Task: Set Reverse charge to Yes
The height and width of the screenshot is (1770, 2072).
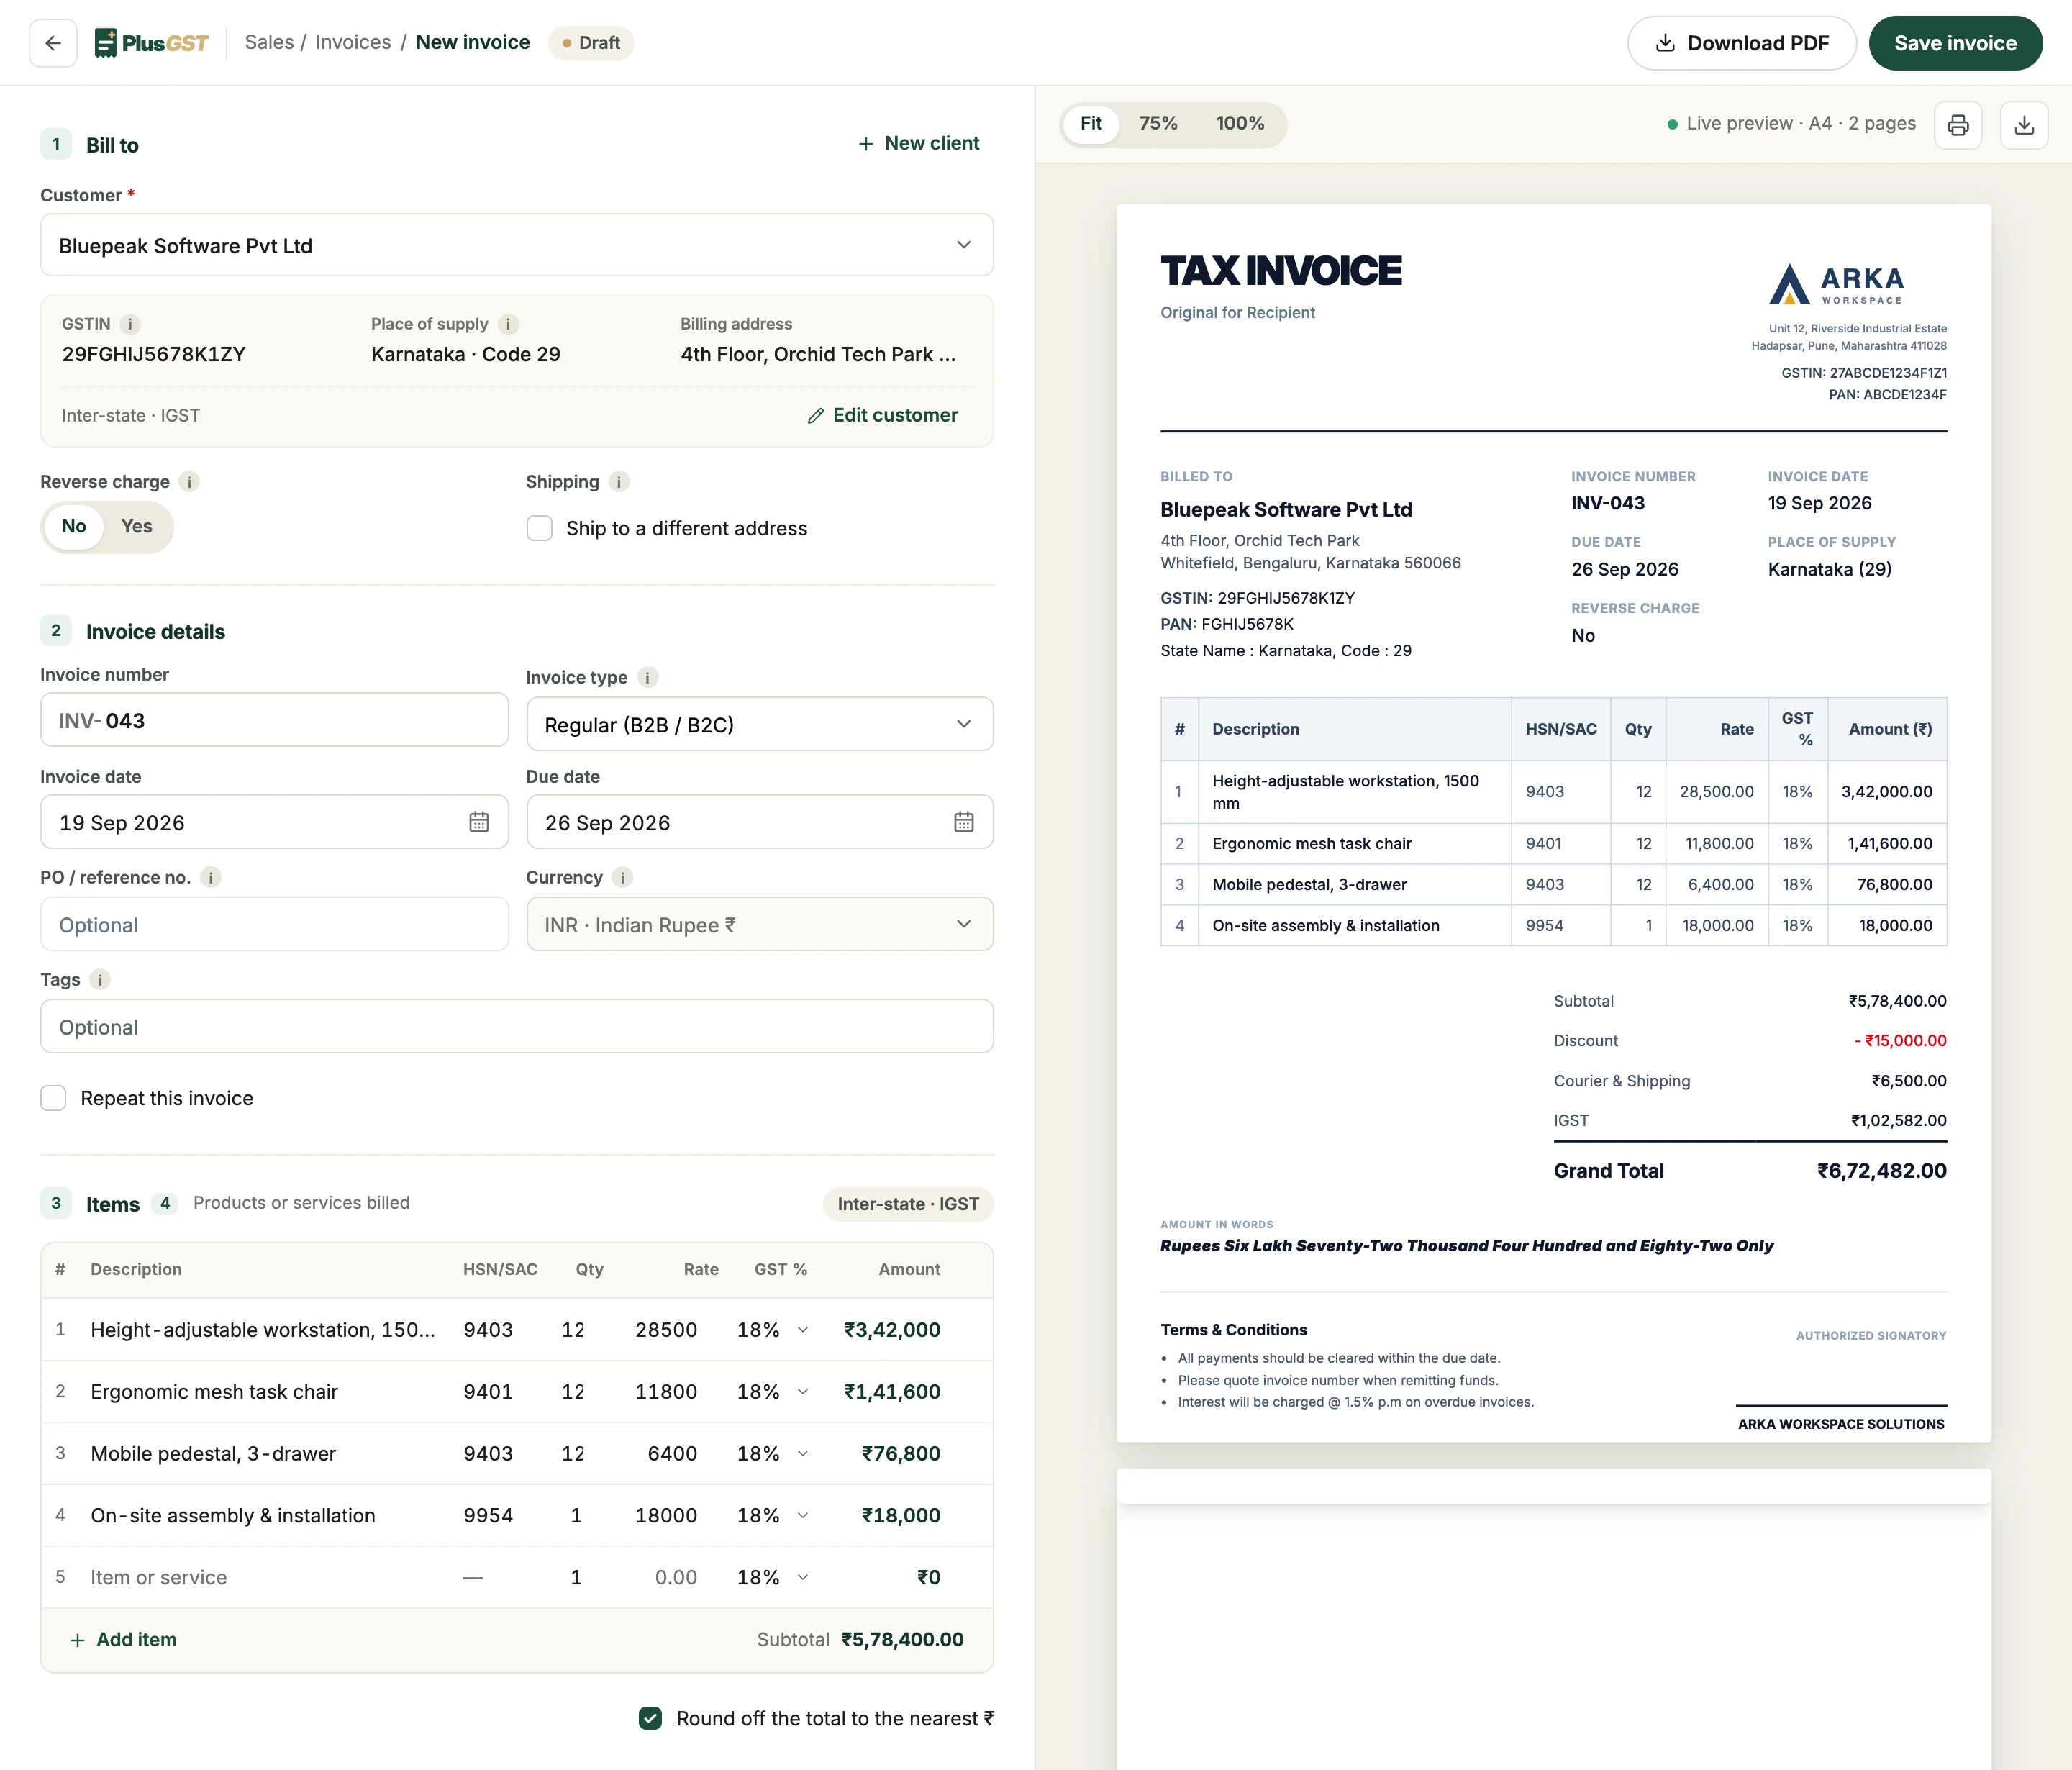Action: pyautogui.click(x=137, y=526)
